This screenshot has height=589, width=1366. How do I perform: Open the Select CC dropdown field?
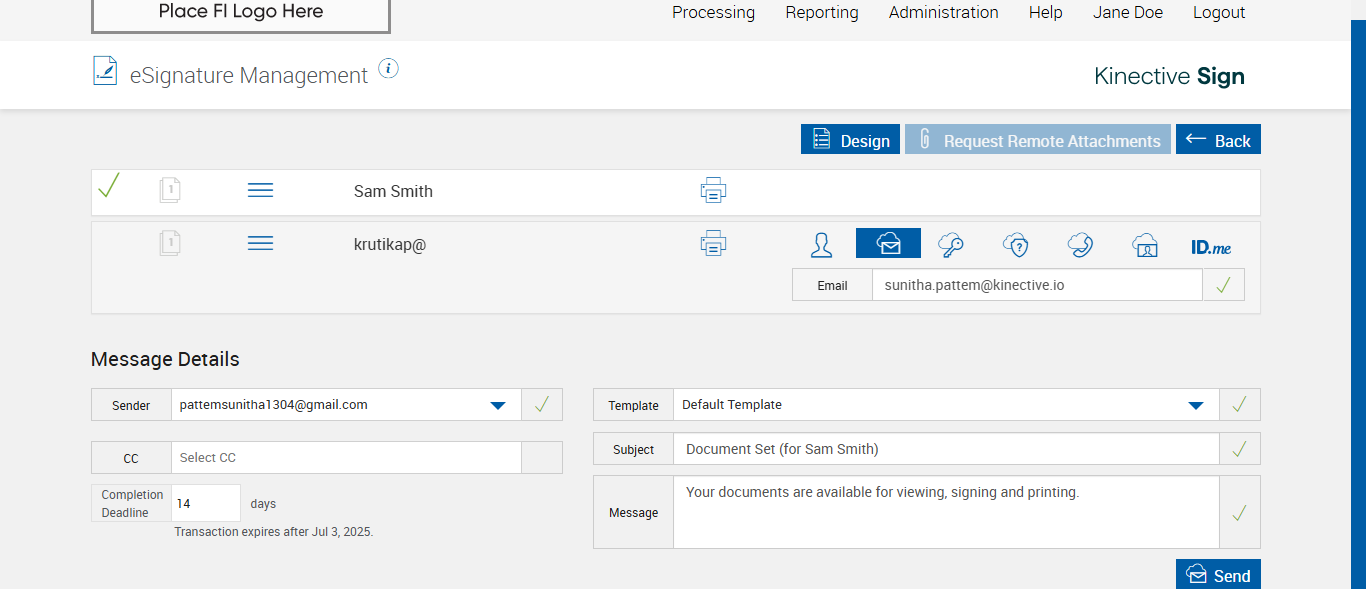[x=346, y=458]
